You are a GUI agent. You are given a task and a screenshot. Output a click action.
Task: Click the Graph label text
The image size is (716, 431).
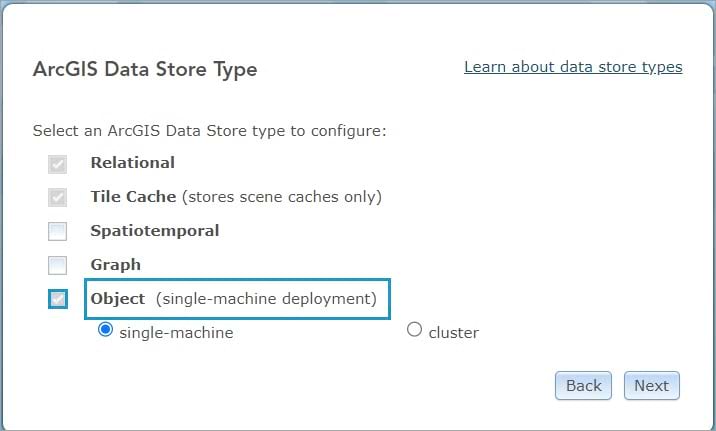[x=116, y=265]
